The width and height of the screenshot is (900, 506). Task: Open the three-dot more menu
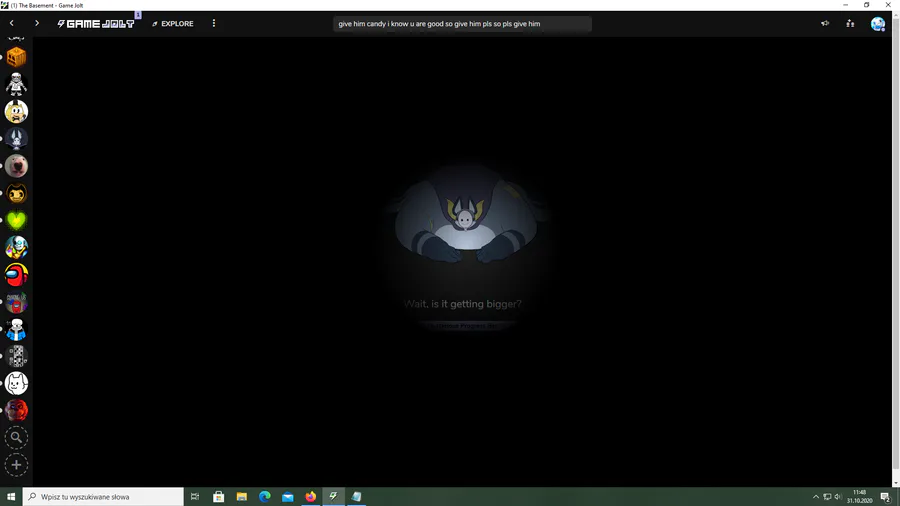(x=214, y=24)
